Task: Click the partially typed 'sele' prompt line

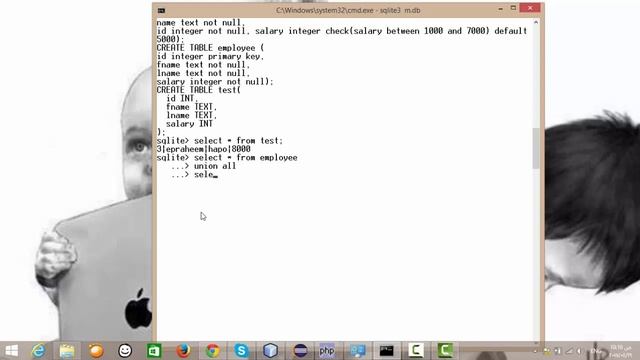Action: tap(194, 175)
